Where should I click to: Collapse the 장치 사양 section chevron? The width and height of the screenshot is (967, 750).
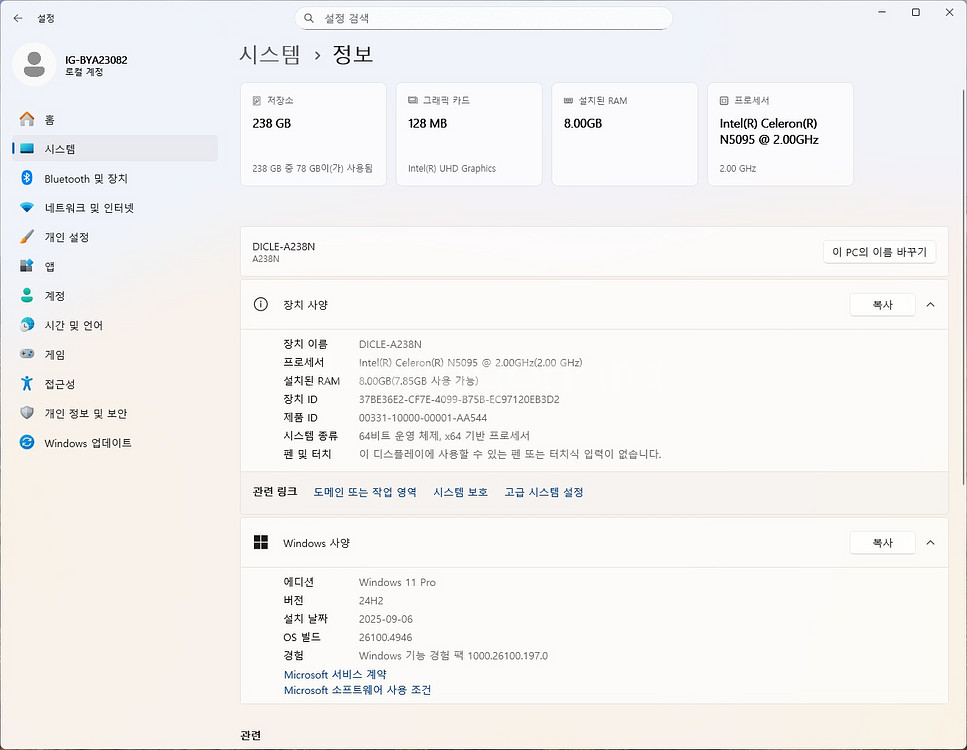point(931,305)
